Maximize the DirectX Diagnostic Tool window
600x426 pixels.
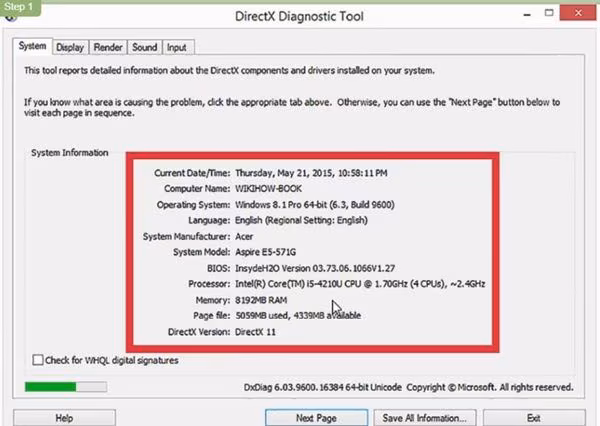tap(549, 13)
